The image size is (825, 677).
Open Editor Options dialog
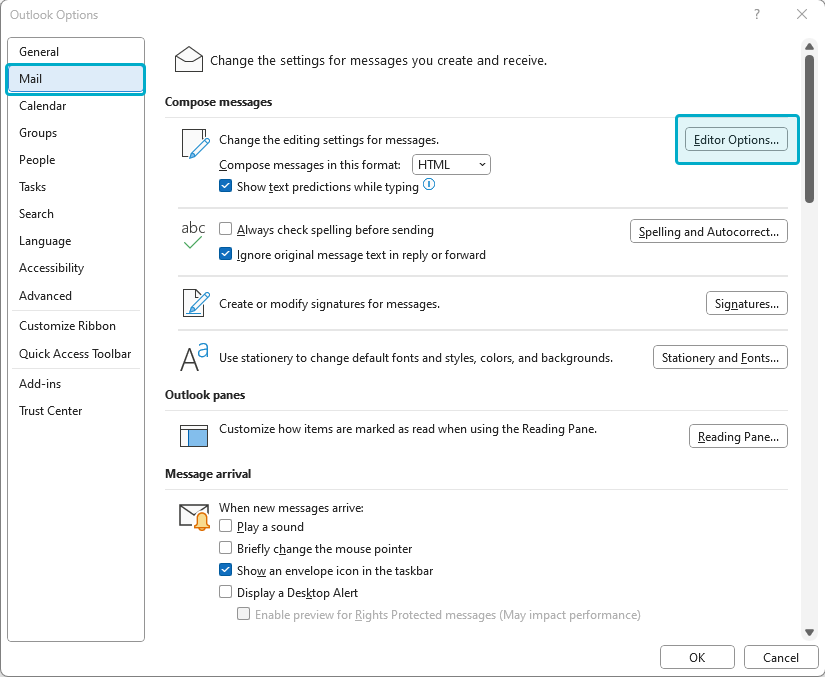736,139
